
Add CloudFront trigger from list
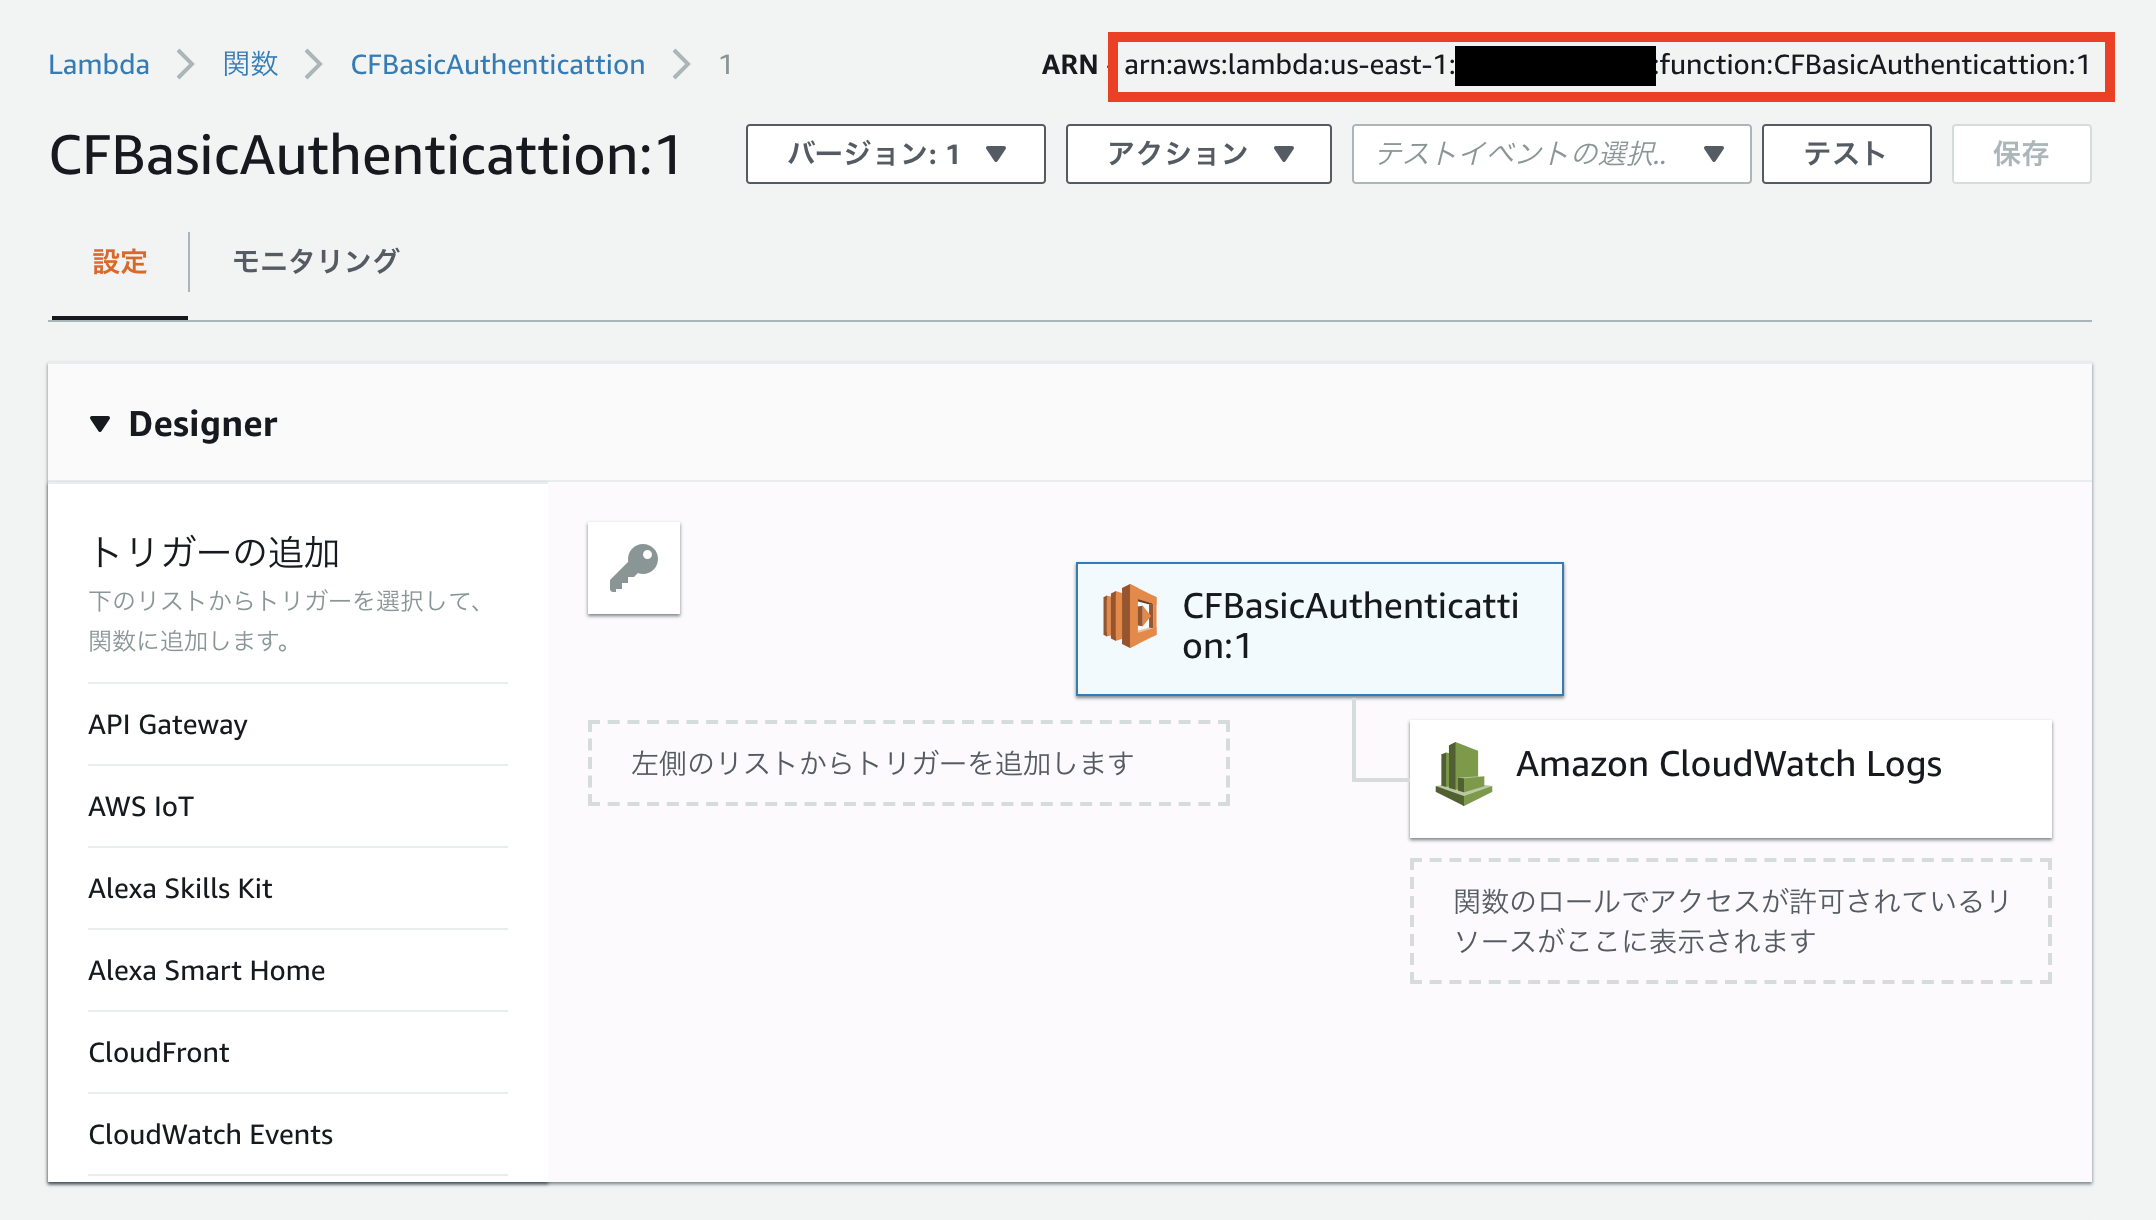(159, 1052)
